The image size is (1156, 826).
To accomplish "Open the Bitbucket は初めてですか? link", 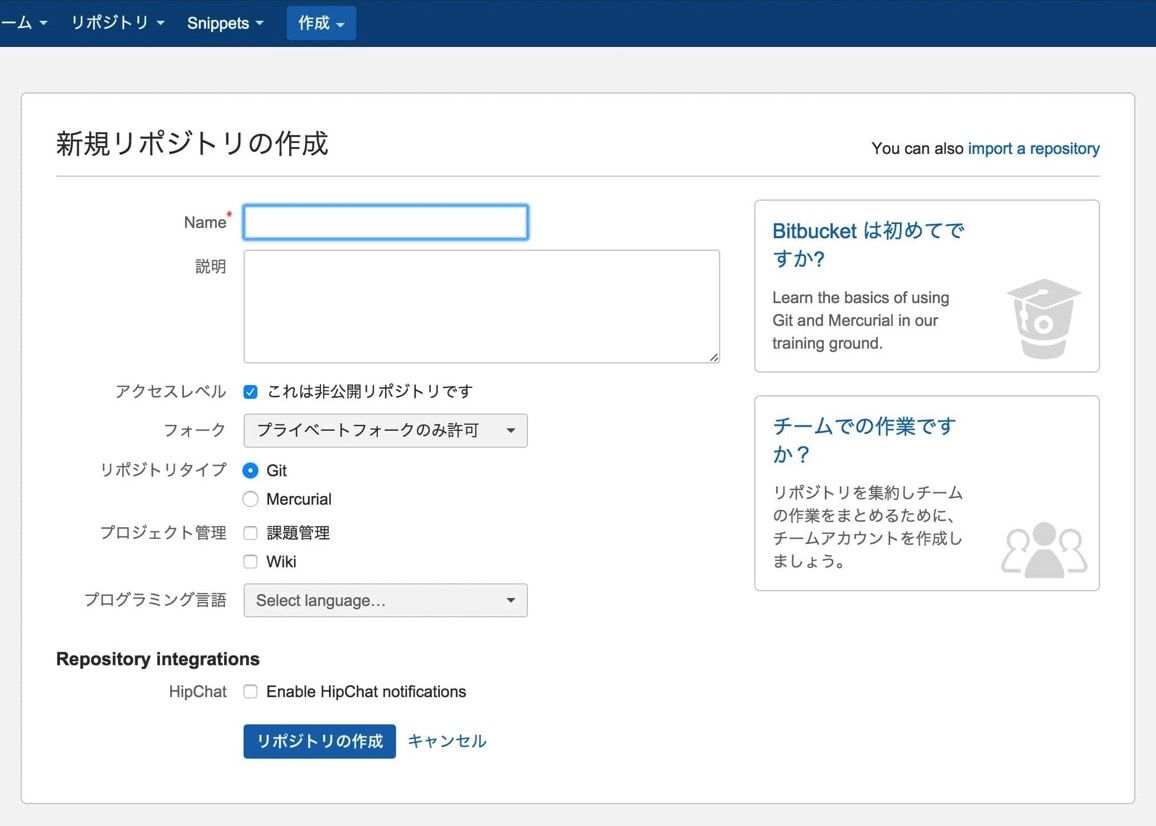I will [868, 245].
